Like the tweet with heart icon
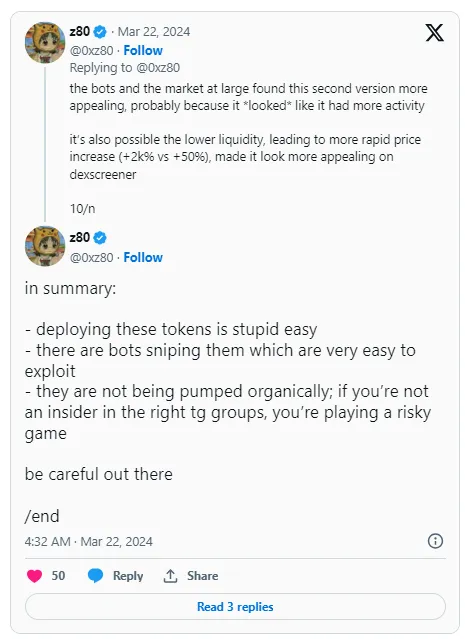465x639 pixels. click(35, 576)
